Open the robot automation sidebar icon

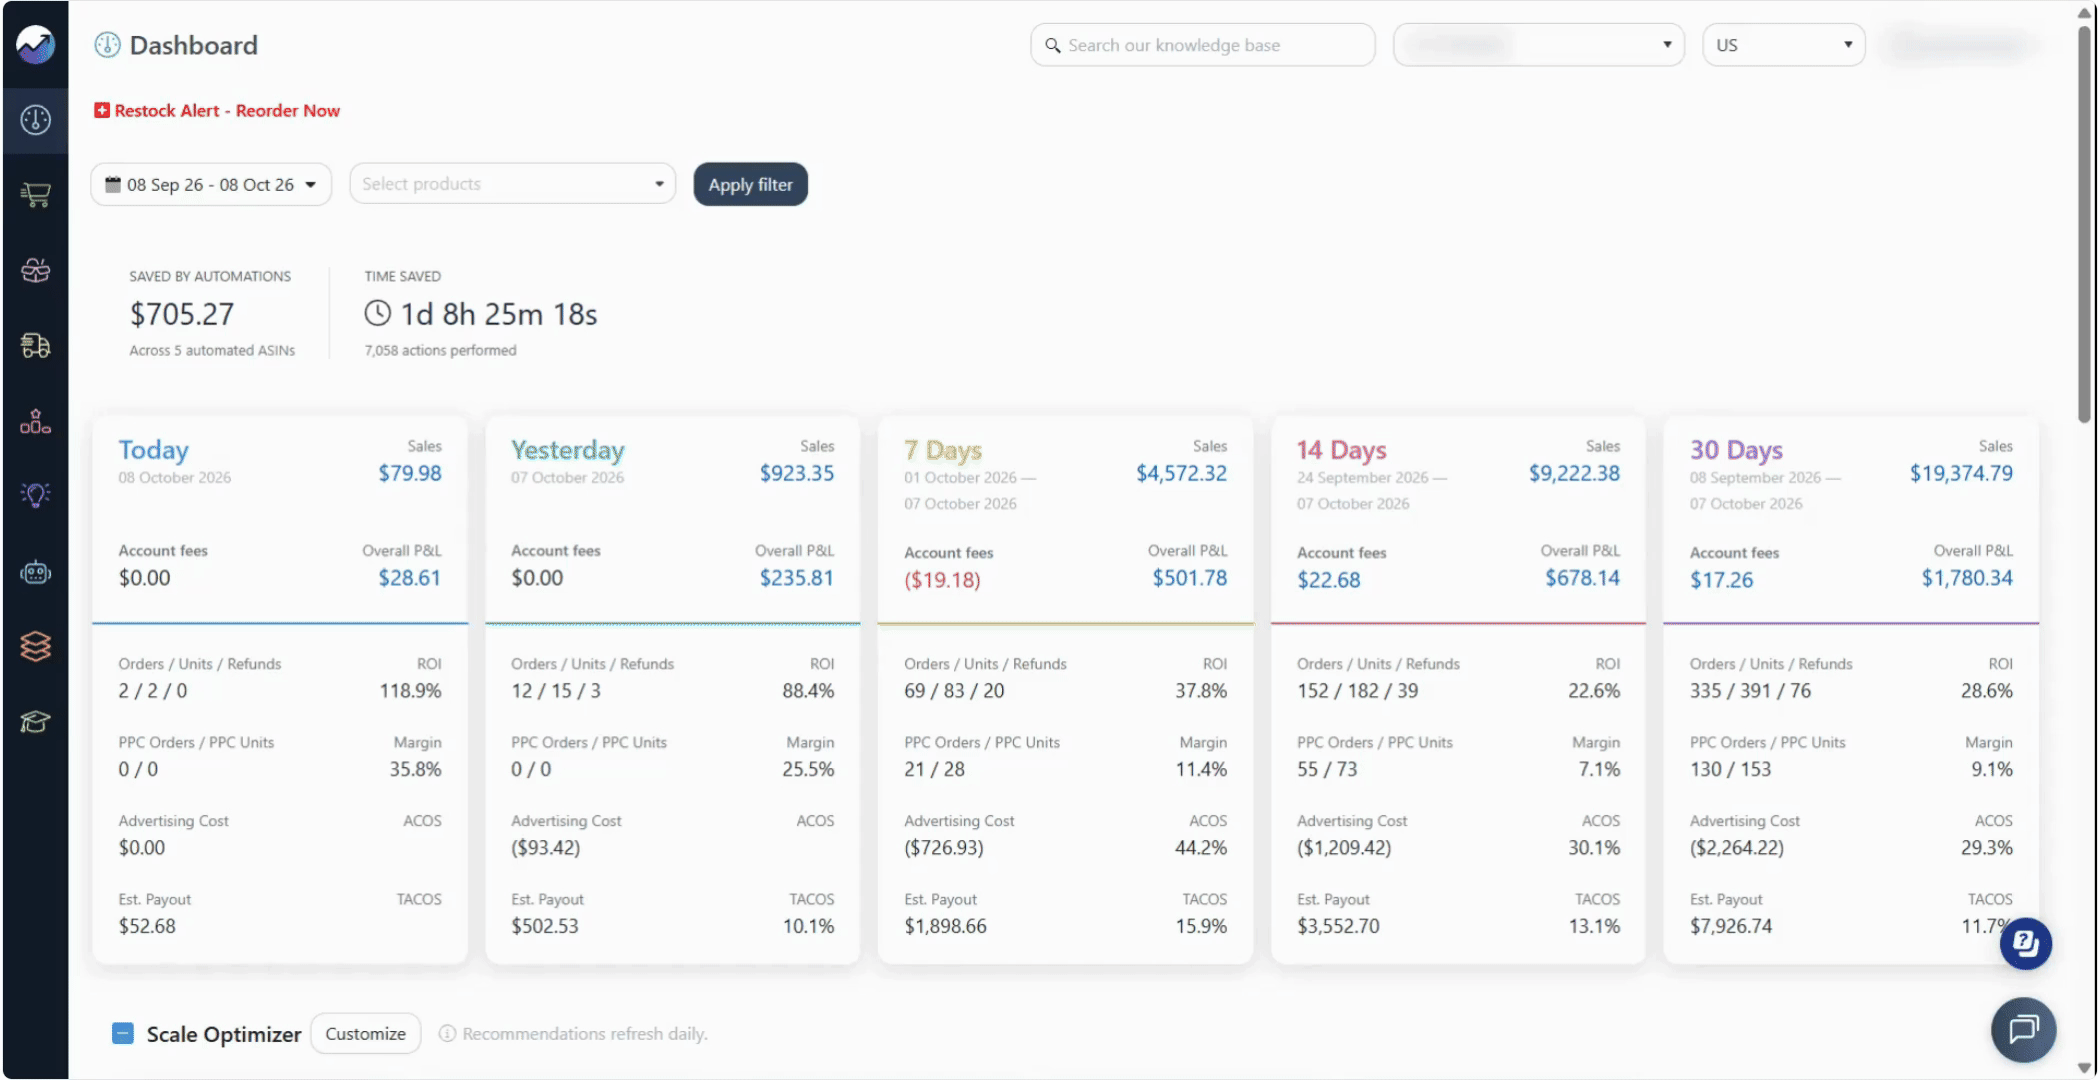pyautogui.click(x=35, y=572)
